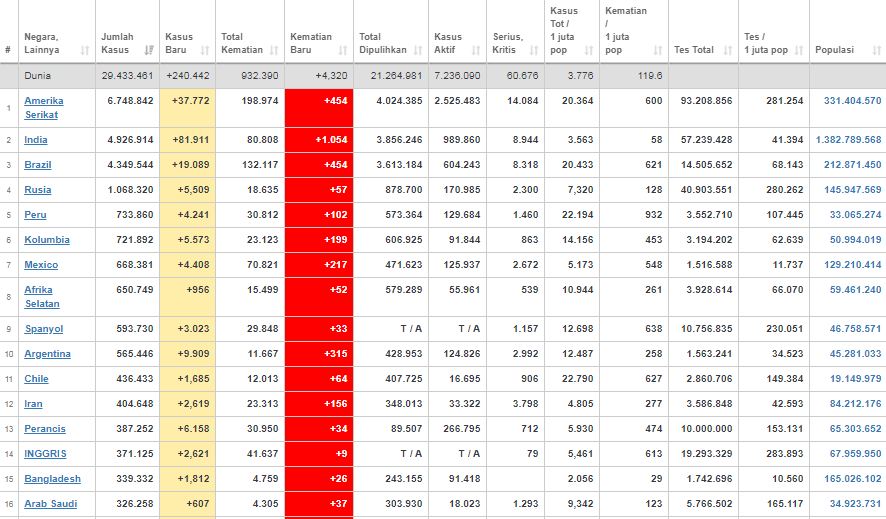Image resolution: width=886 pixels, height=519 pixels.
Task: Follow the Mexico link
Action: point(41,264)
